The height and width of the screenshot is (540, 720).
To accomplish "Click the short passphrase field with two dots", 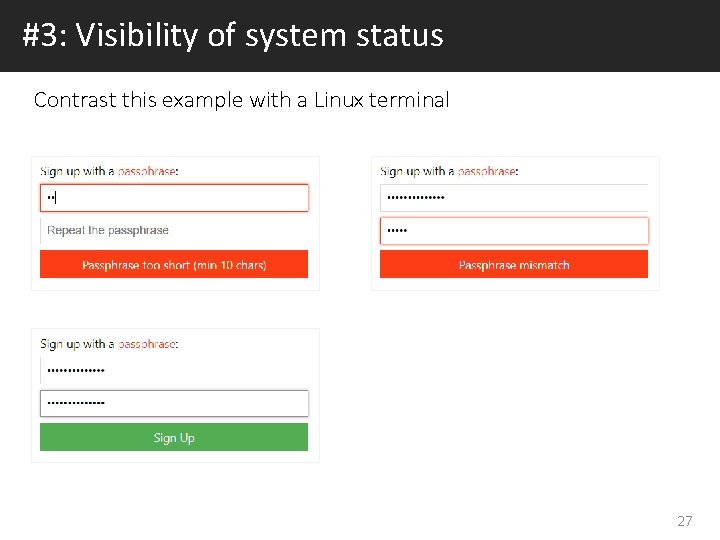I will [x=174, y=198].
